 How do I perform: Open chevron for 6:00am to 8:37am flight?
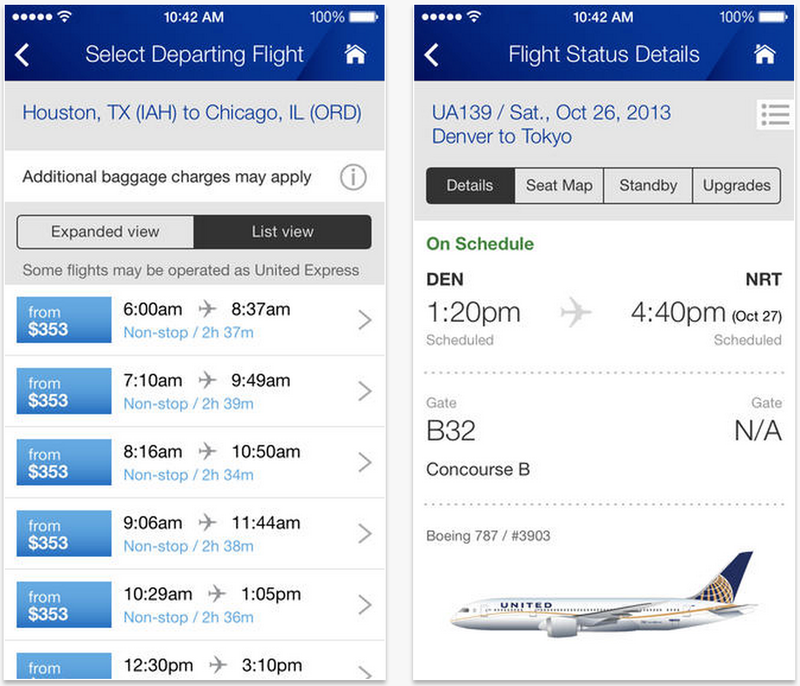364,320
